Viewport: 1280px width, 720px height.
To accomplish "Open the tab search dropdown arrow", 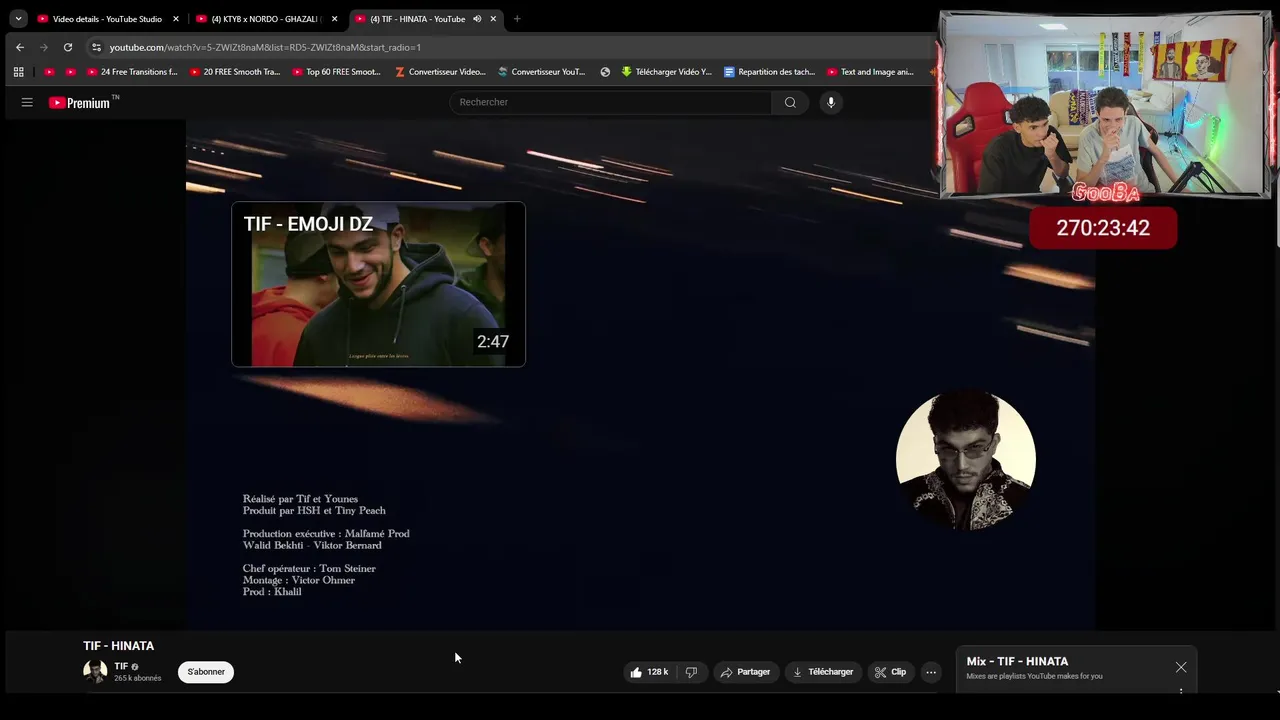I will (18, 18).
